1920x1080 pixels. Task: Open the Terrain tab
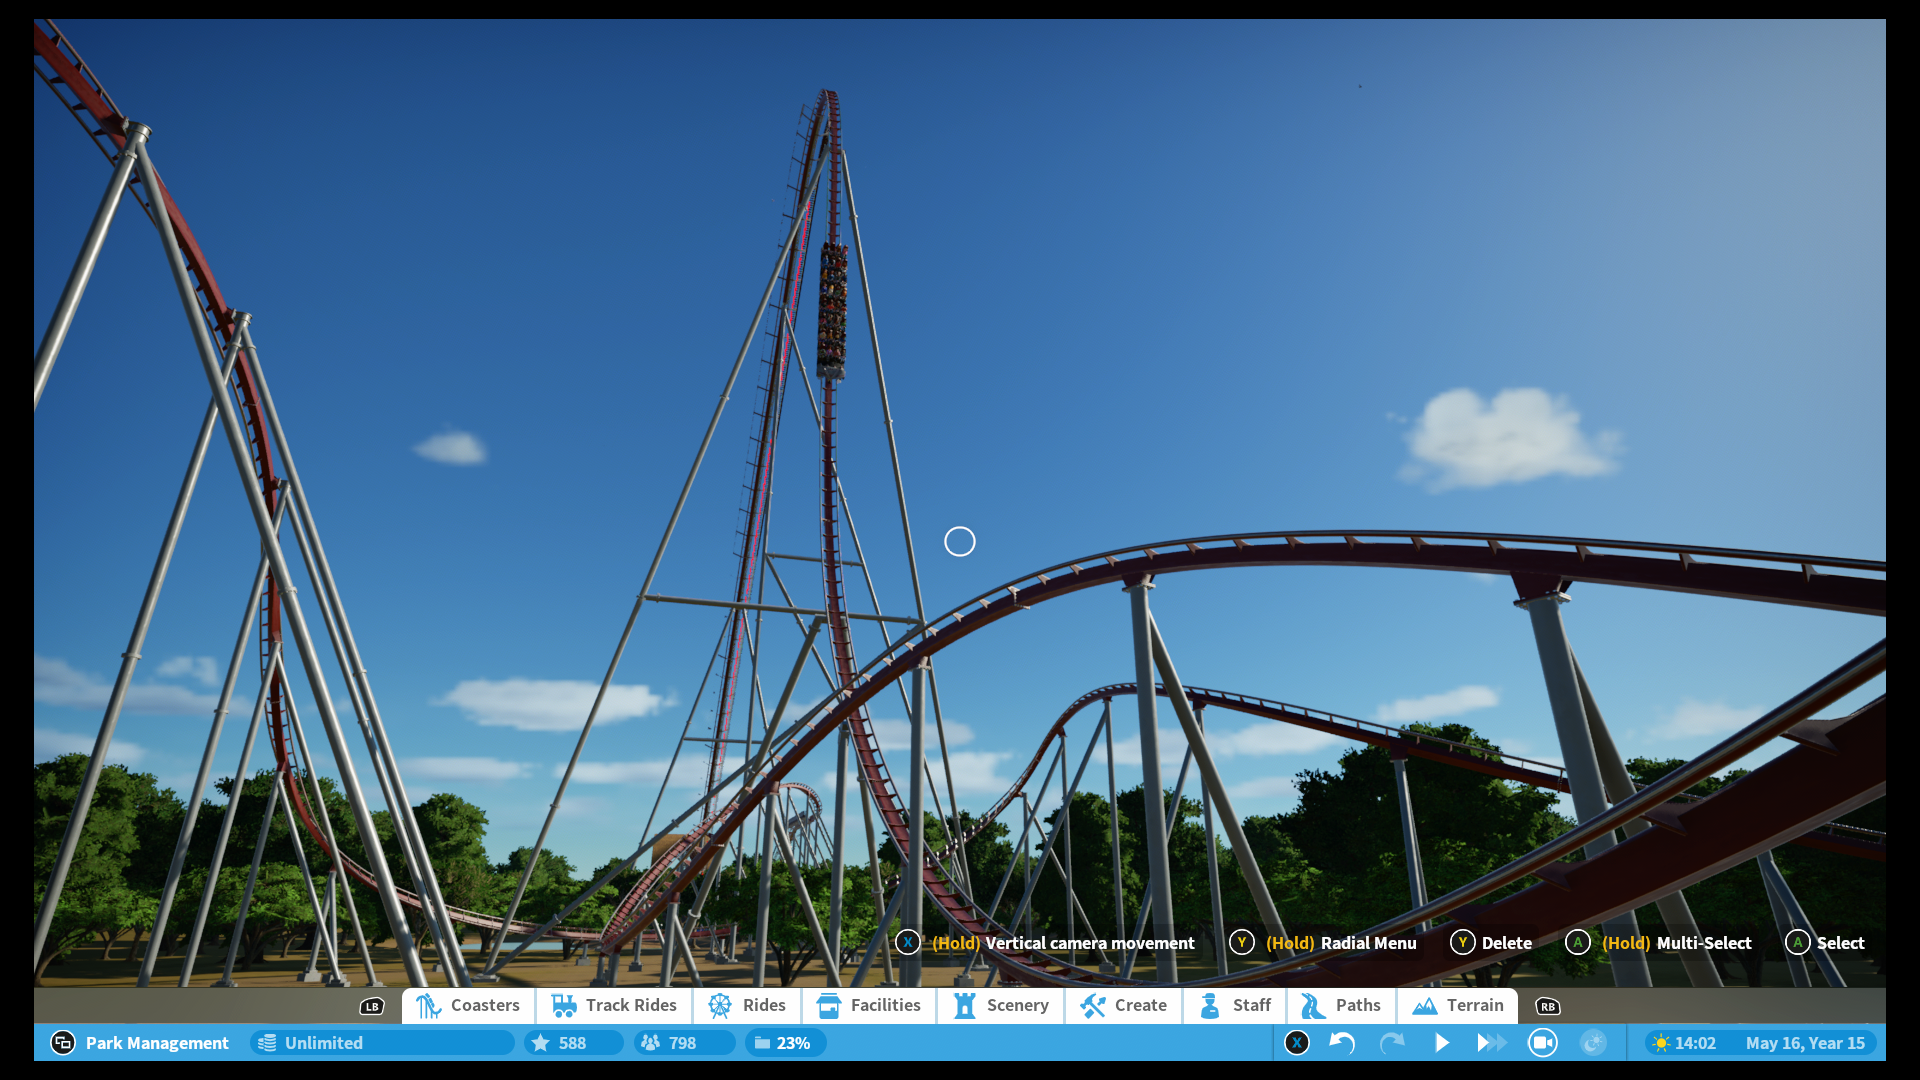coord(1457,1005)
